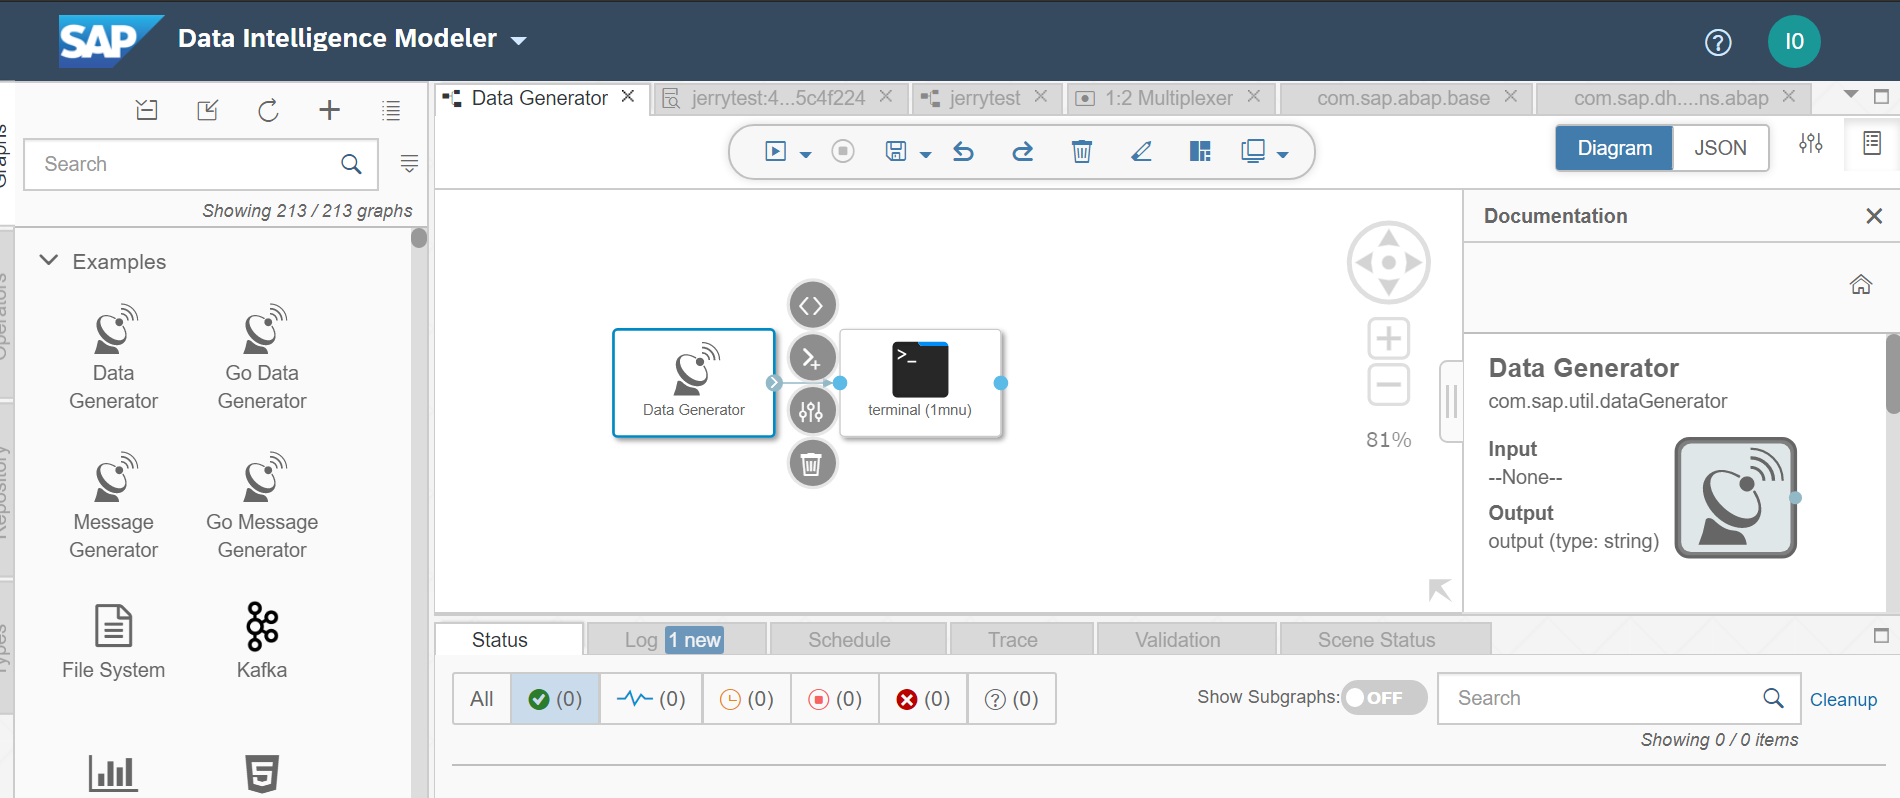Open the Log tab
The height and width of the screenshot is (798, 1900).
676,640
